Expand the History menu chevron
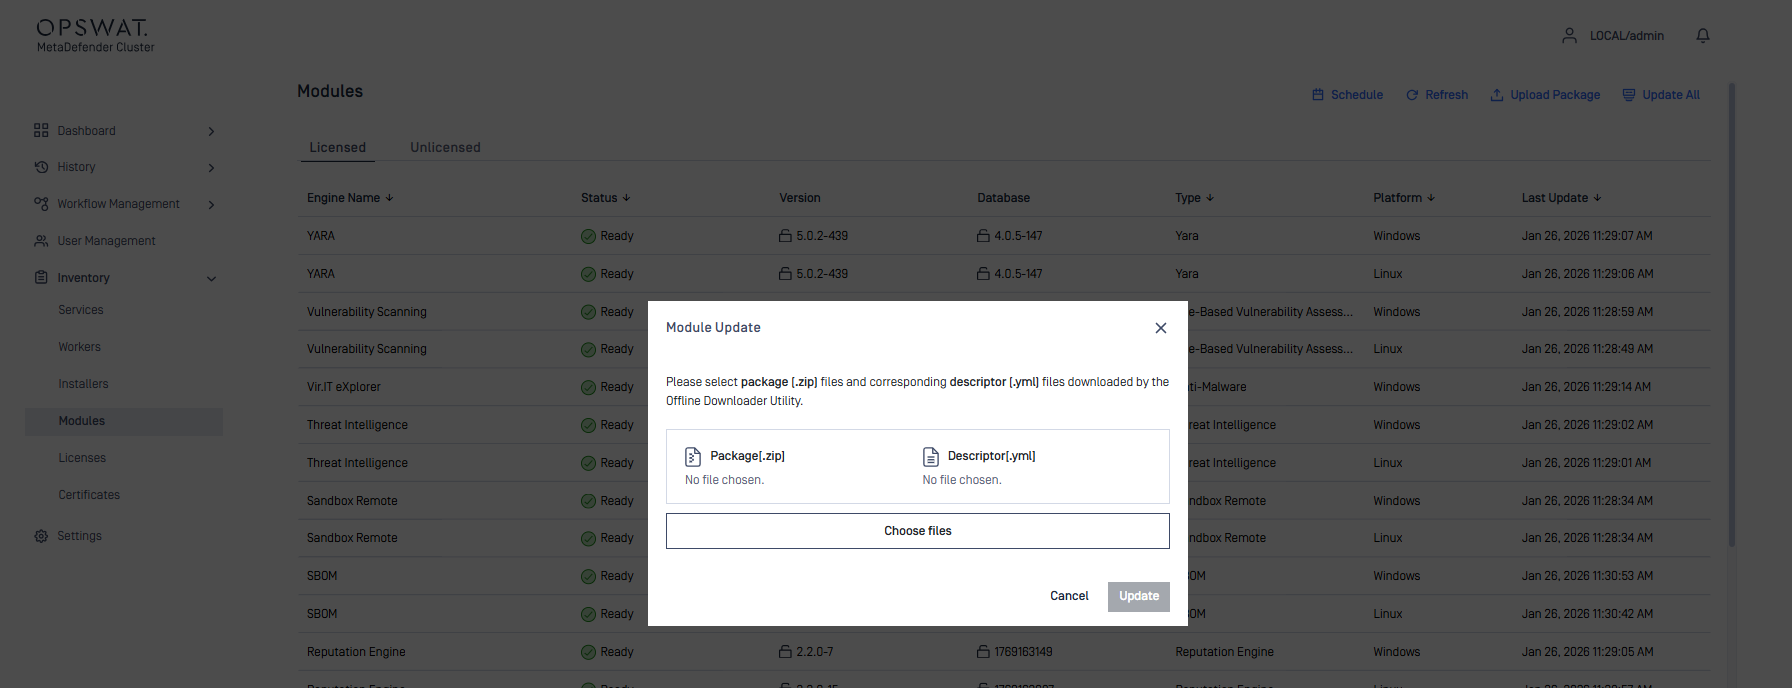The height and width of the screenshot is (688, 1792). pyautogui.click(x=211, y=168)
